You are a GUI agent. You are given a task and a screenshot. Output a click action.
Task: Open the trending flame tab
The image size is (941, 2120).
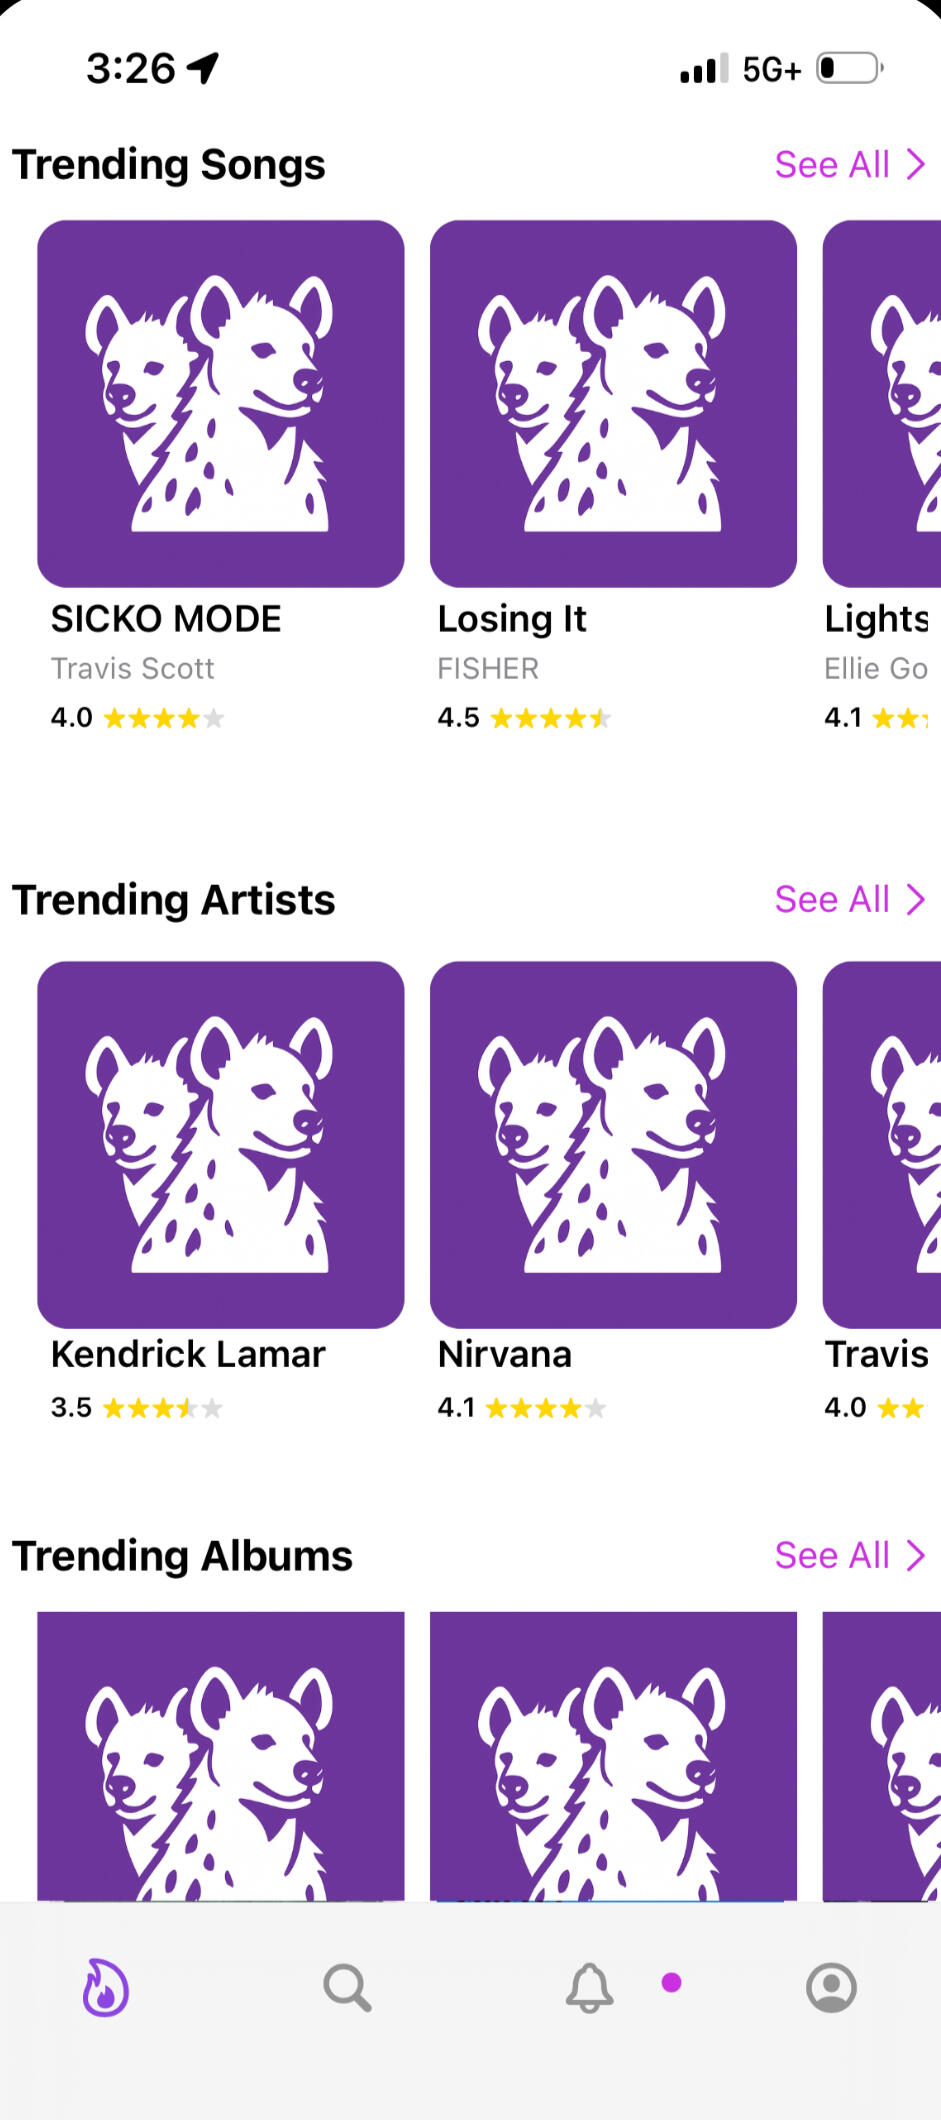105,1986
